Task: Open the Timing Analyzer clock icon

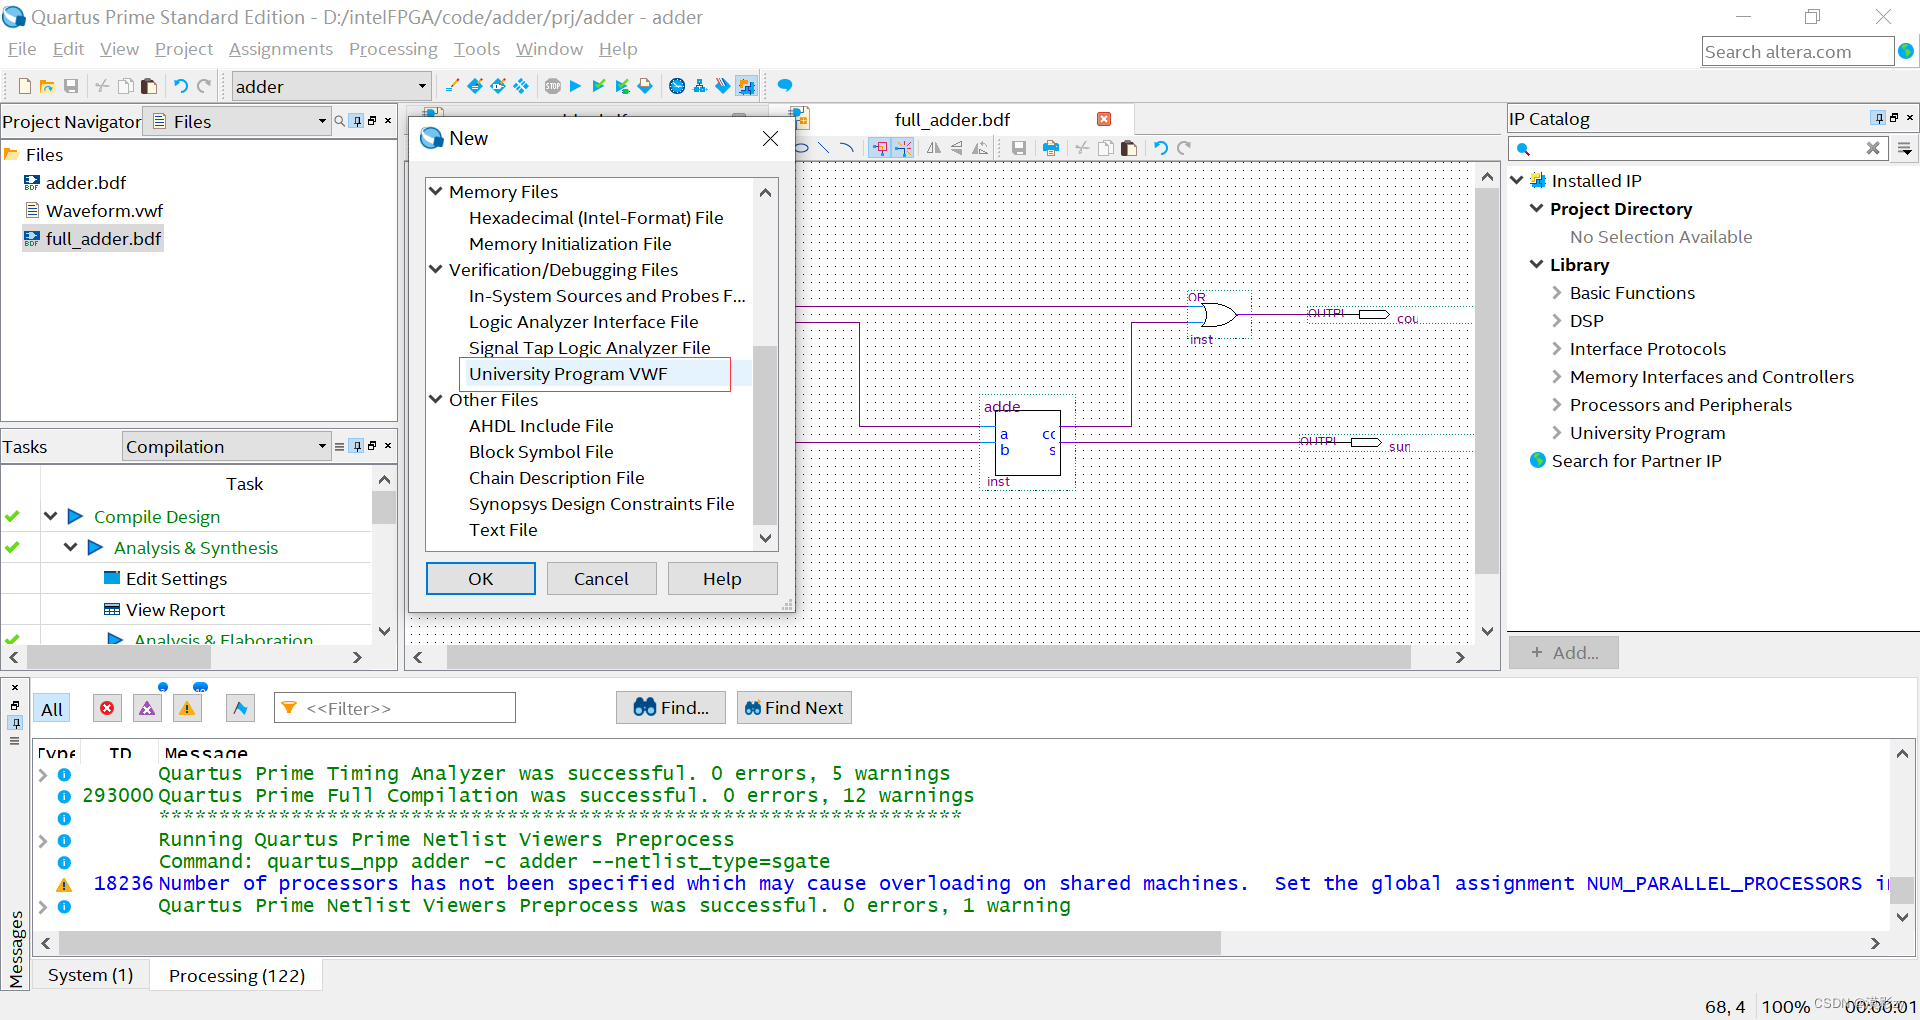Action: pyautogui.click(x=677, y=86)
